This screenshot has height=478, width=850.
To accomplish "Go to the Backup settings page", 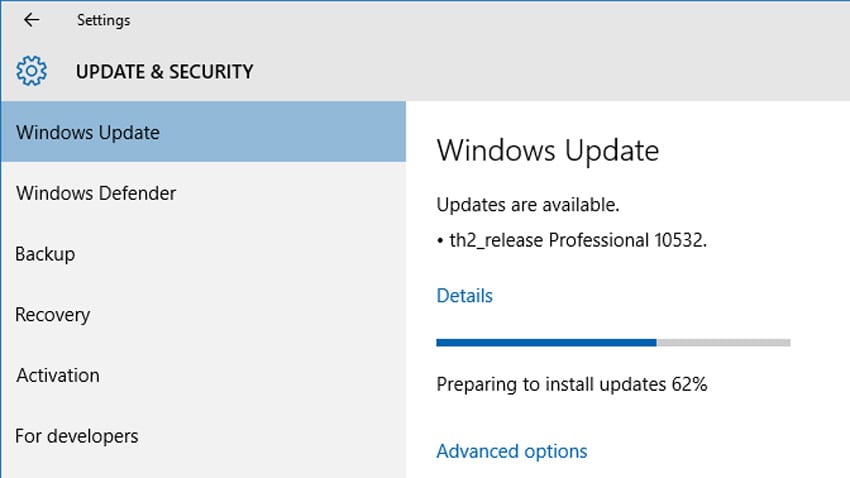I will pyautogui.click(x=45, y=254).
